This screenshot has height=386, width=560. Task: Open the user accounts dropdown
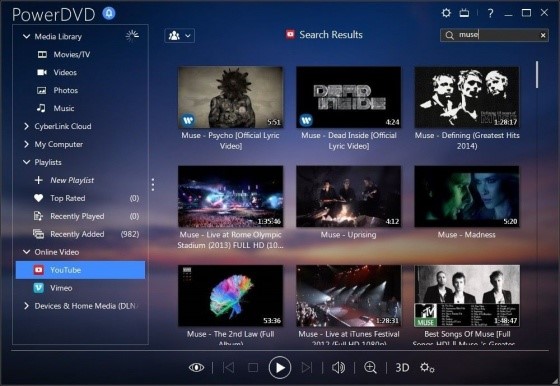pyautogui.click(x=180, y=35)
